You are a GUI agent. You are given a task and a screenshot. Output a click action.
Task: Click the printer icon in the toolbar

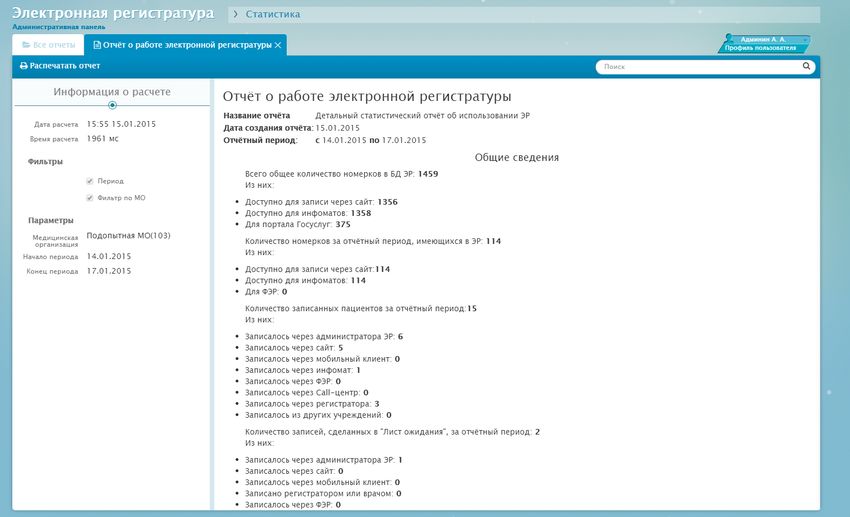[23, 66]
